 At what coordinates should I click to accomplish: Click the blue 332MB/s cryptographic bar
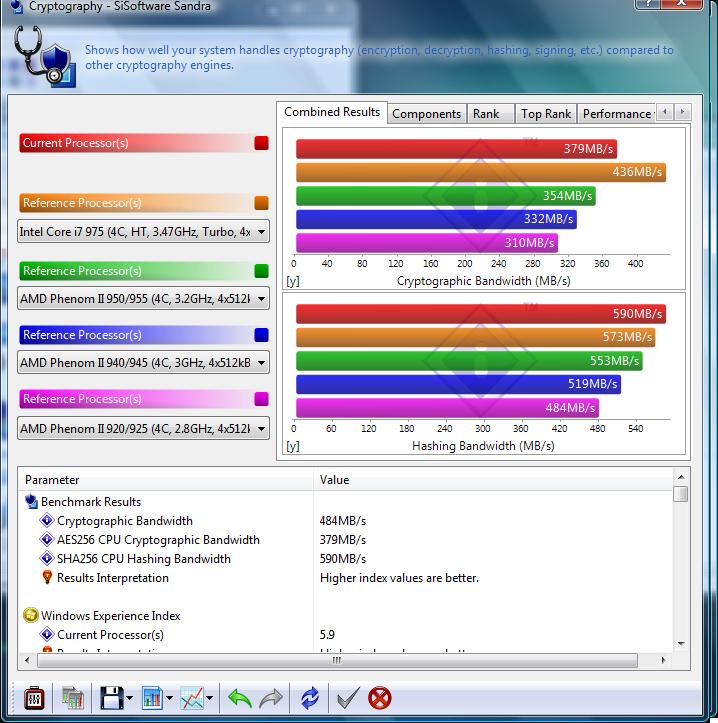tap(436, 219)
